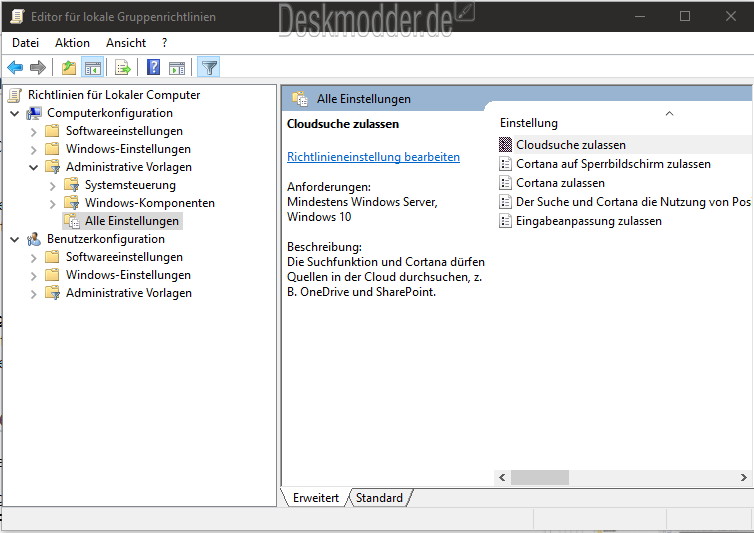This screenshot has width=754, height=533.
Task: Select Richtlinien für Lokaler Computer root
Action: (x=114, y=95)
